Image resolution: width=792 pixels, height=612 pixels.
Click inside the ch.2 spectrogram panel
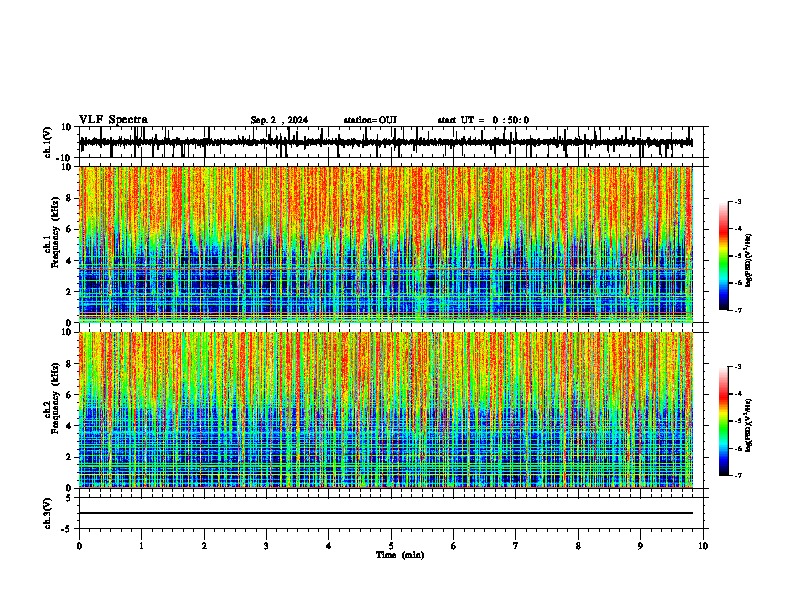point(386,410)
